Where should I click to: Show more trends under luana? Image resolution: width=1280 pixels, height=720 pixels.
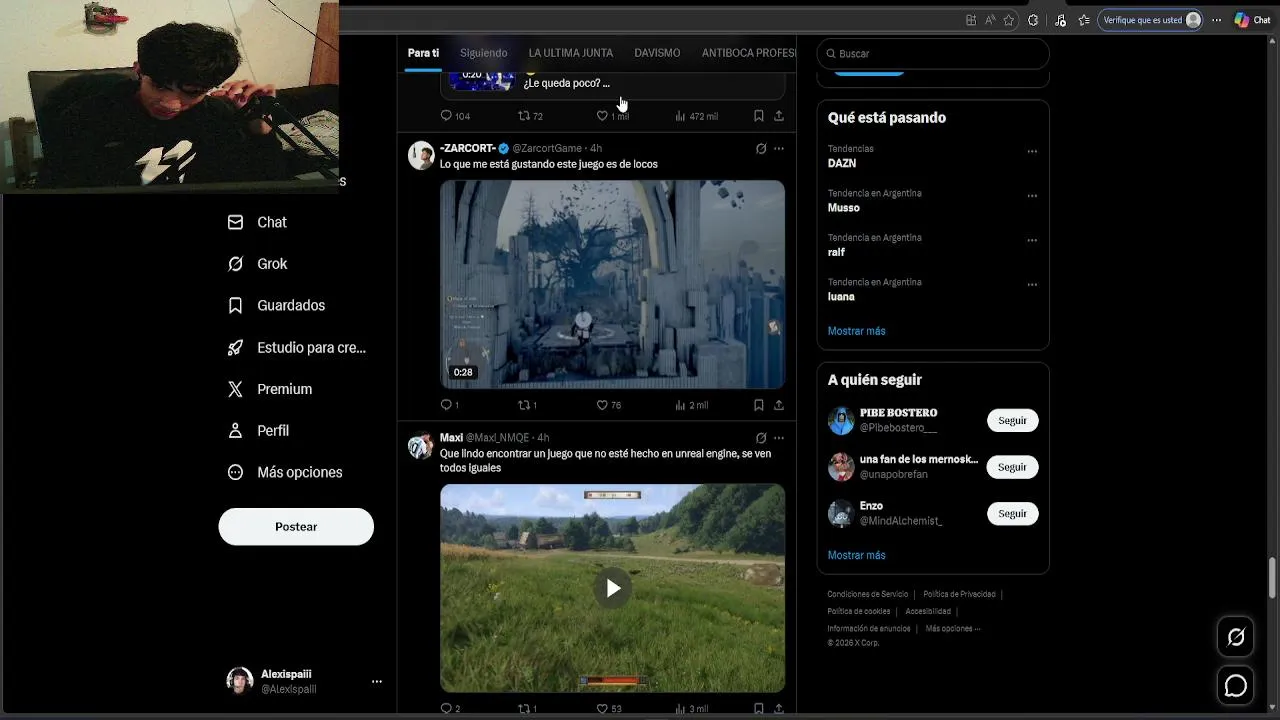[857, 331]
